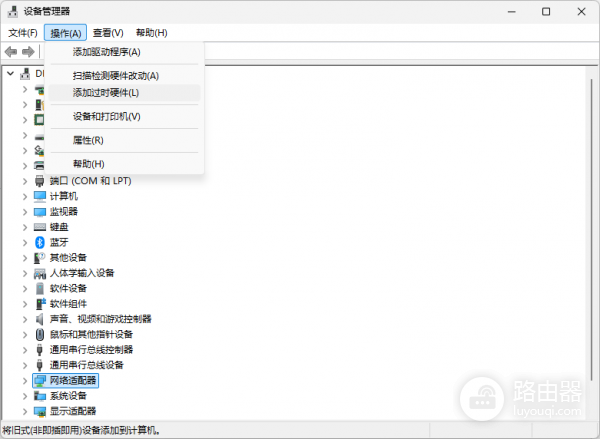Choose 属性(R) in the action menu
600x439 pixels.
(124, 140)
